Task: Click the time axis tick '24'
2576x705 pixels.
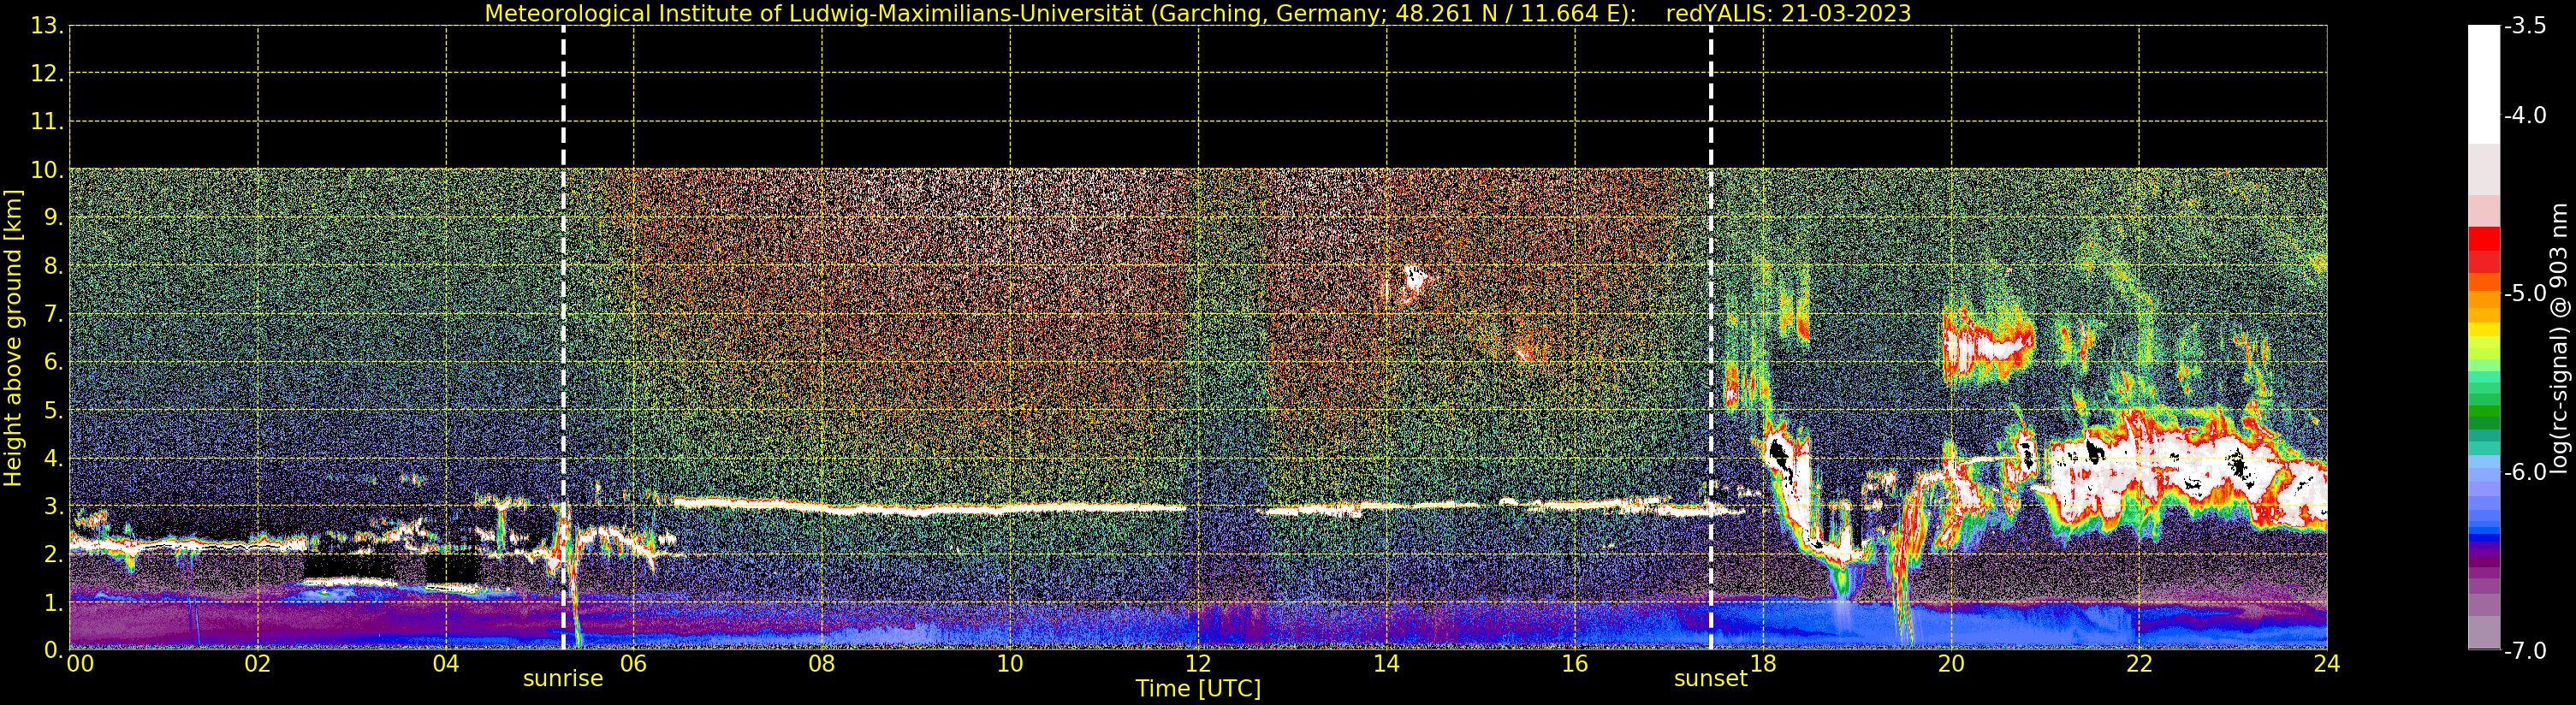Action: pyautogui.click(x=2327, y=664)
